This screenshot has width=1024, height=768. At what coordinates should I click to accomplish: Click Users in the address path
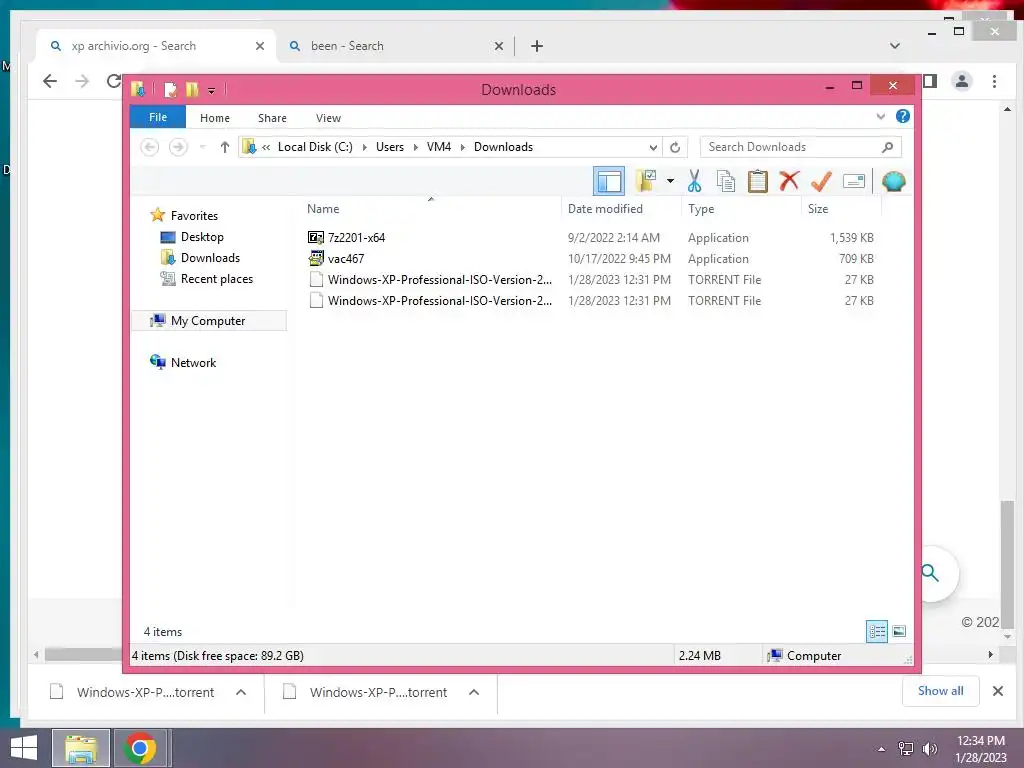click(x=390, y=147)
